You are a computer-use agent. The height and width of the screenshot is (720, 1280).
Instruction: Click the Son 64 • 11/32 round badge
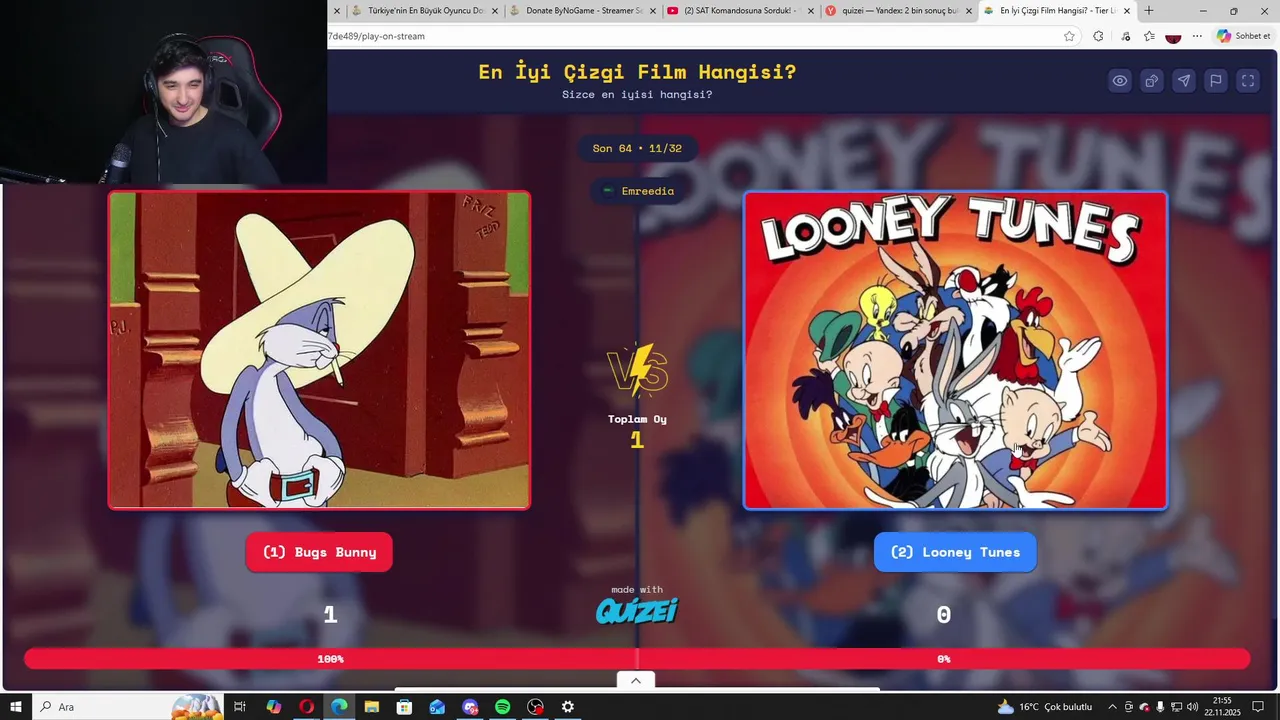tap(637, 148)
